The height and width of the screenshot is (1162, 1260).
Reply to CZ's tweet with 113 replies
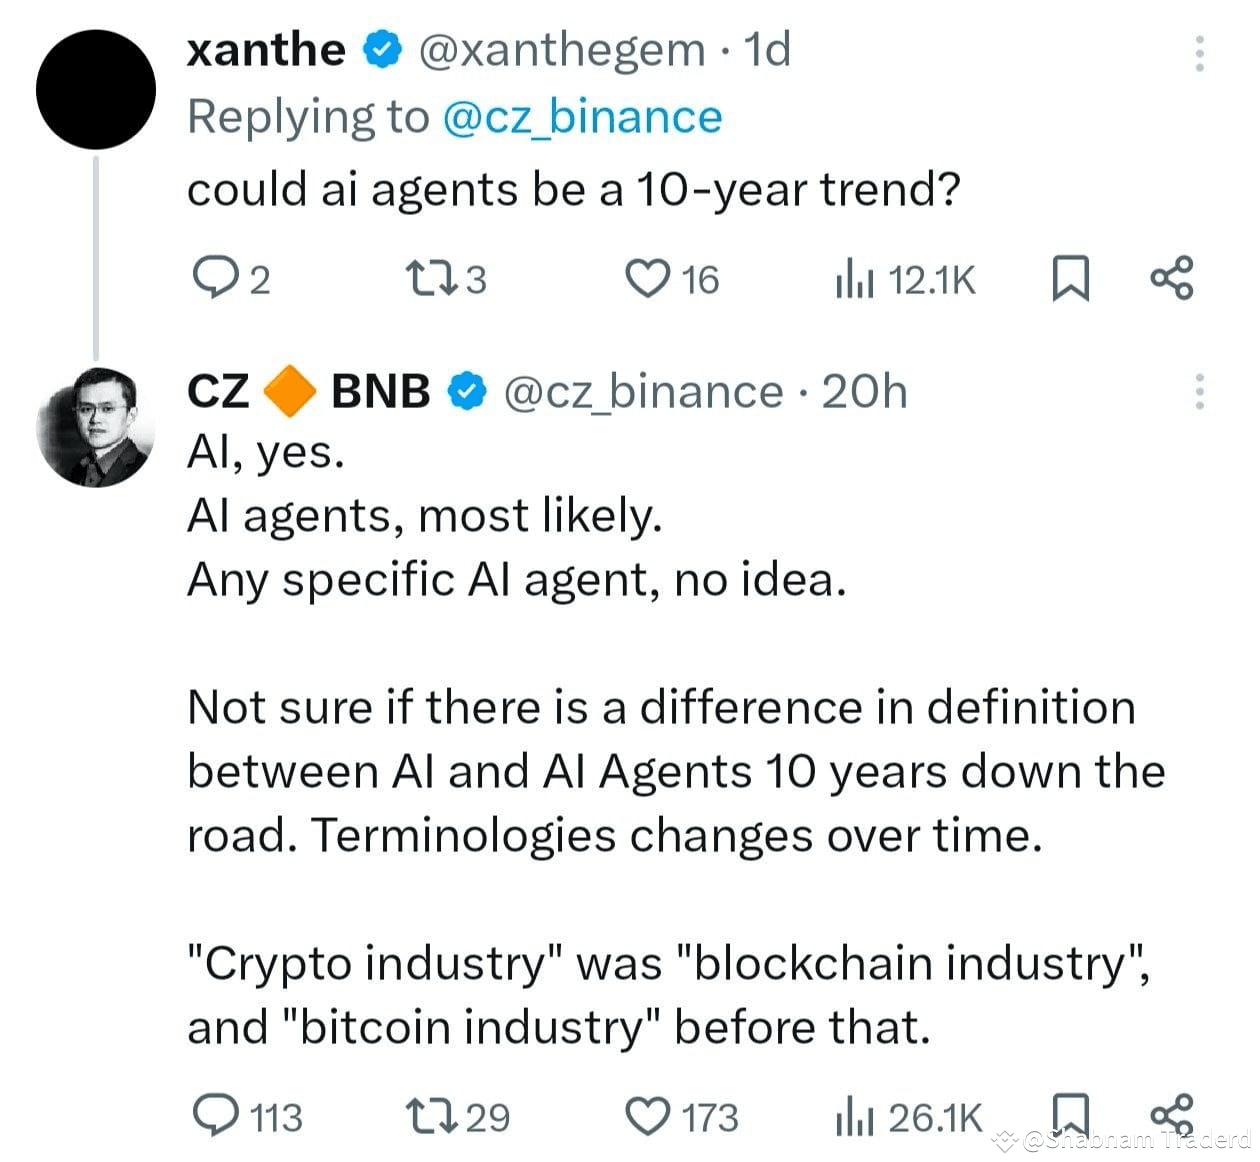[x=213, y=1115]
